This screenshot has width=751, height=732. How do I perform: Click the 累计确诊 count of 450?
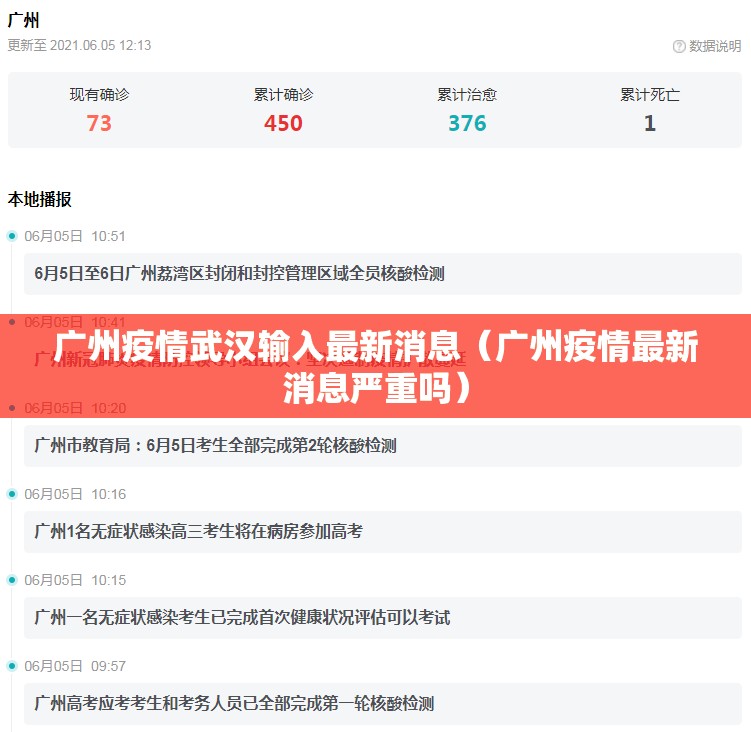point(283,123)
